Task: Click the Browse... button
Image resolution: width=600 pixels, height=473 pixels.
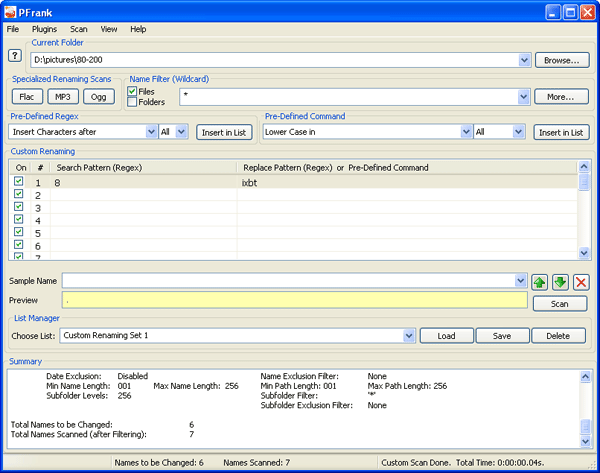Action: pyautogui.click(x=561, y=61)
